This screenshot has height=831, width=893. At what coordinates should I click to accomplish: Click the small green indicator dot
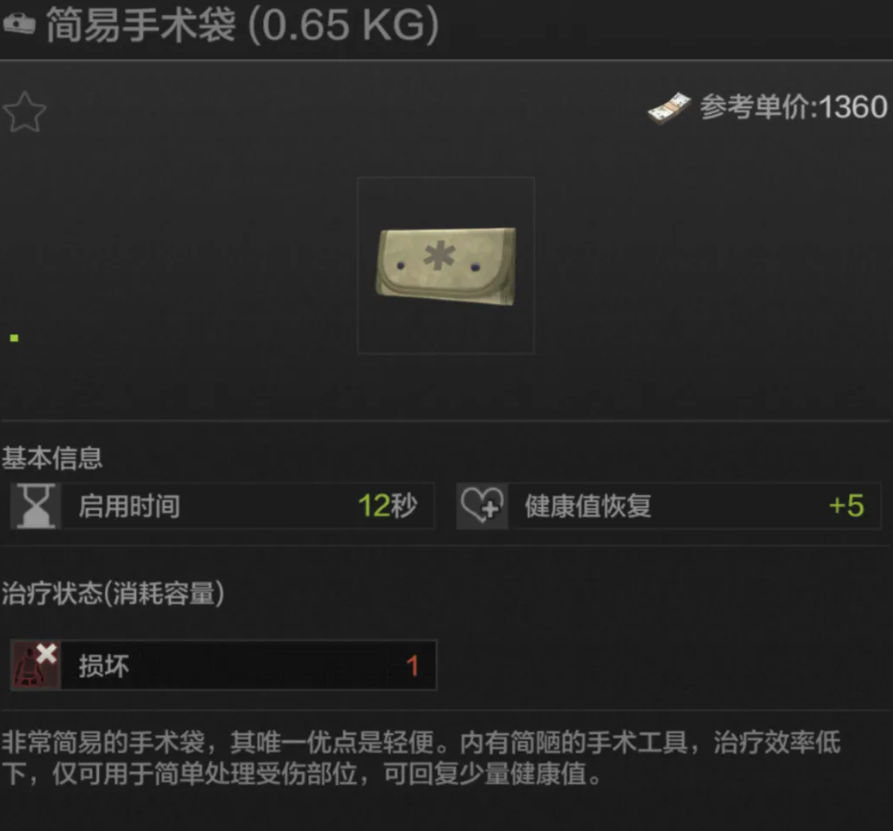(x=14, y=338)
